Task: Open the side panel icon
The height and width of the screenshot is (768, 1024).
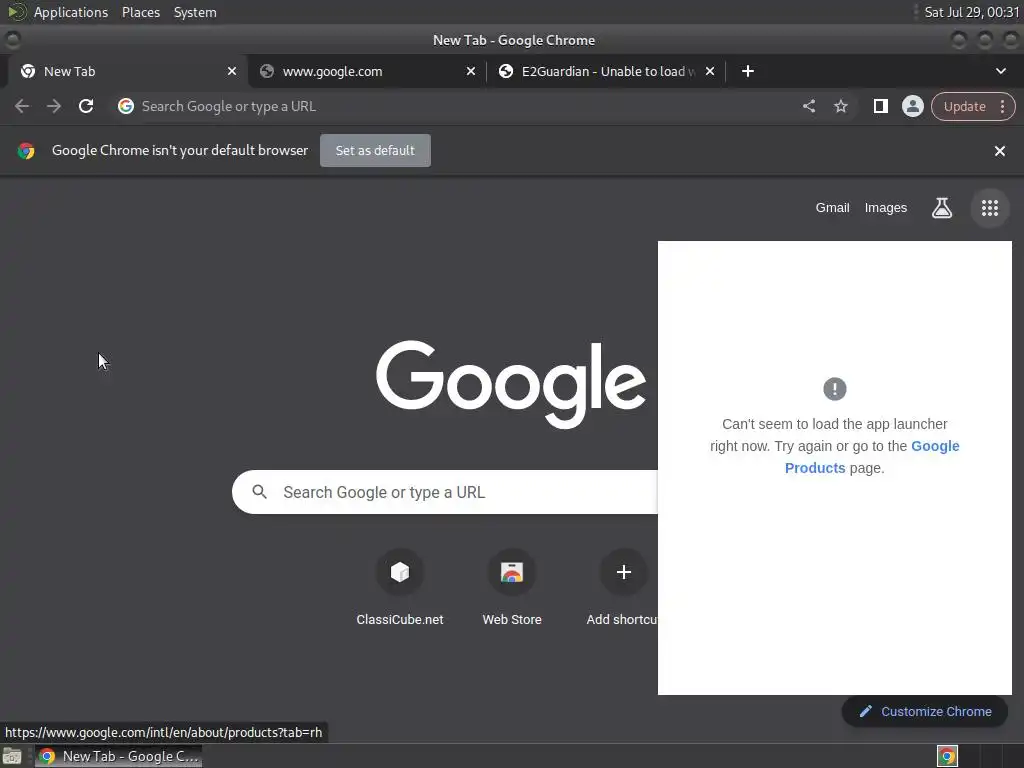Action: pos(880,106)
